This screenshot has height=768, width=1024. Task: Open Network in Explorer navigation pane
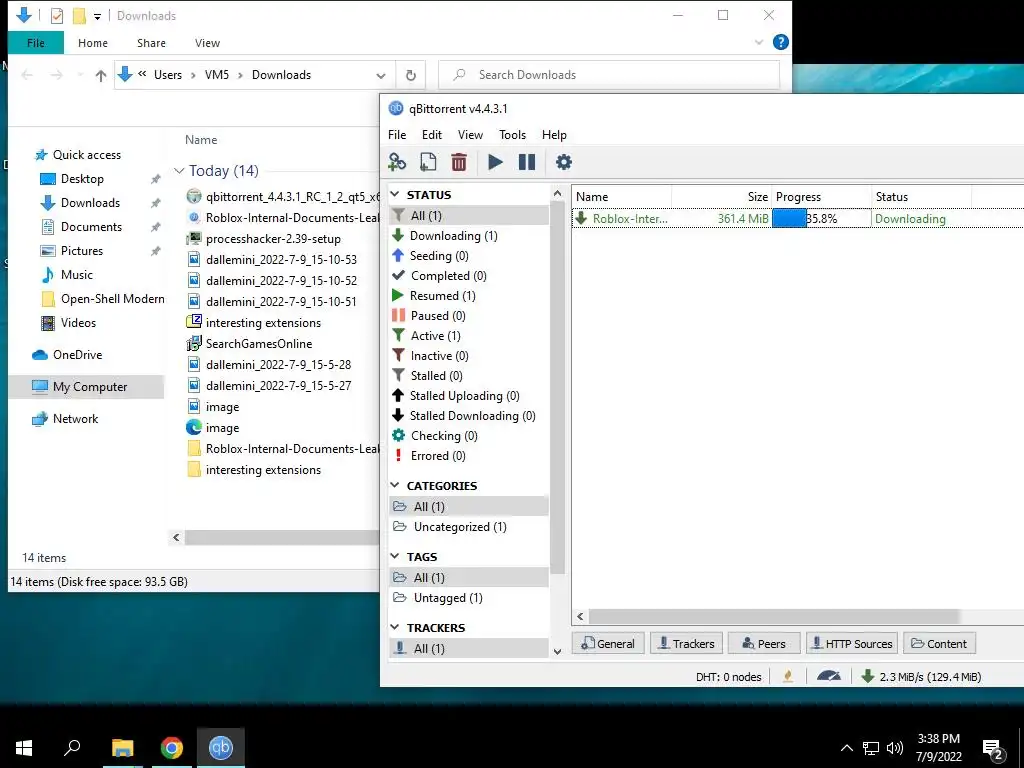pyautogui.click(x=75, y=419)
